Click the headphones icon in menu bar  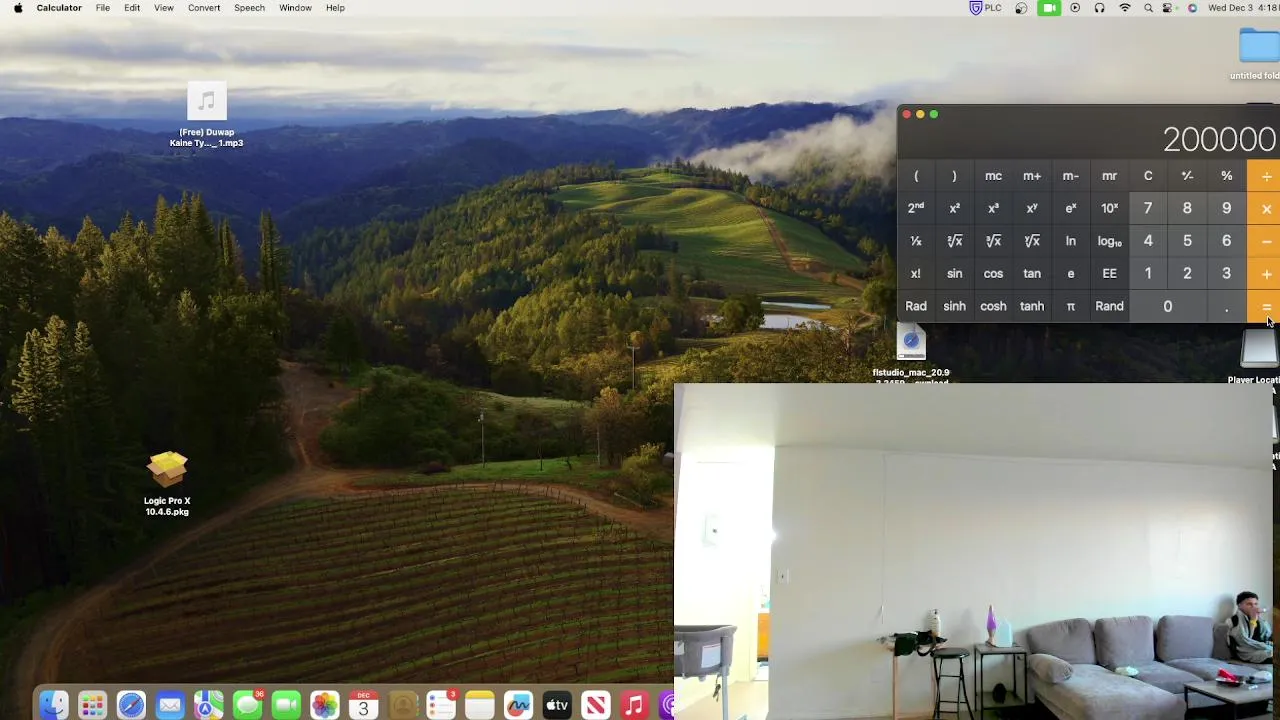tap(1099, 8)
